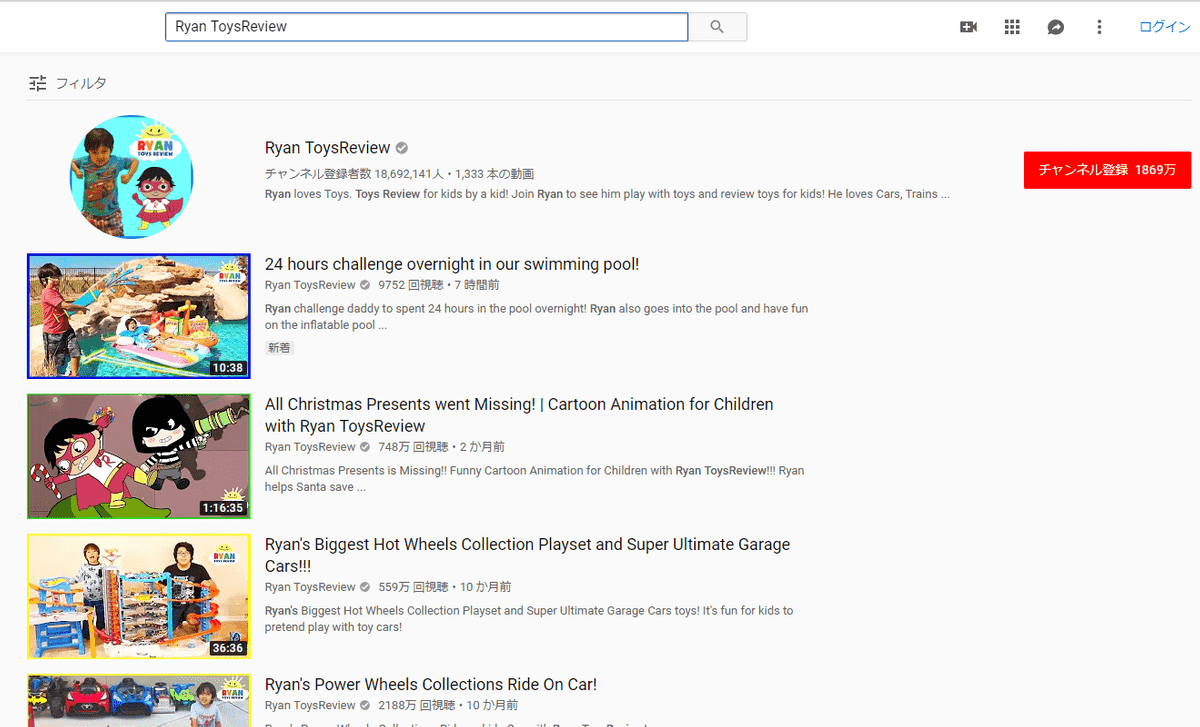Viewport: 1200px width, 727px height.
Task: Play the Hot Wheels Collection thumbnail
Action: point(139,596)
